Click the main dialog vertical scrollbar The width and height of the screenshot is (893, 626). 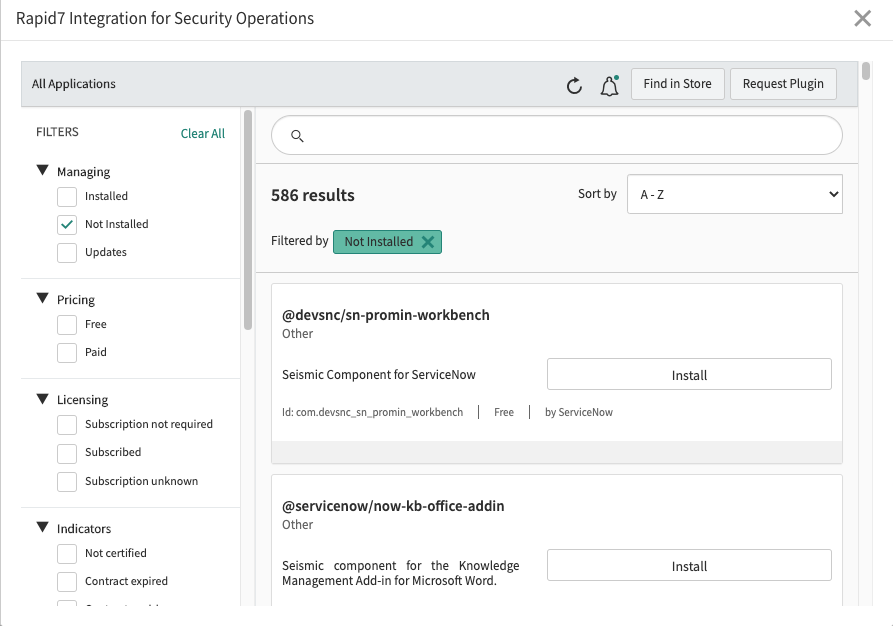pyautogui.click(x=866, y=71)
